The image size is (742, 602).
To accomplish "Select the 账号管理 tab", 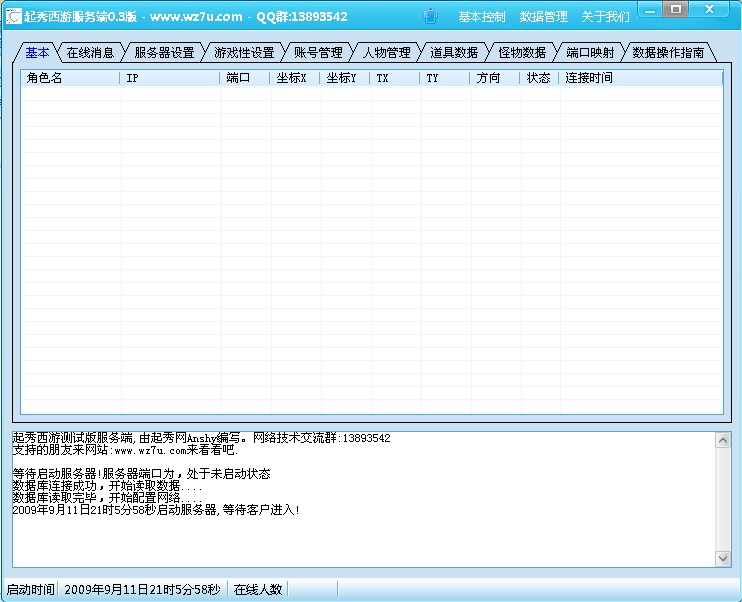I will (x=318, y=53).
